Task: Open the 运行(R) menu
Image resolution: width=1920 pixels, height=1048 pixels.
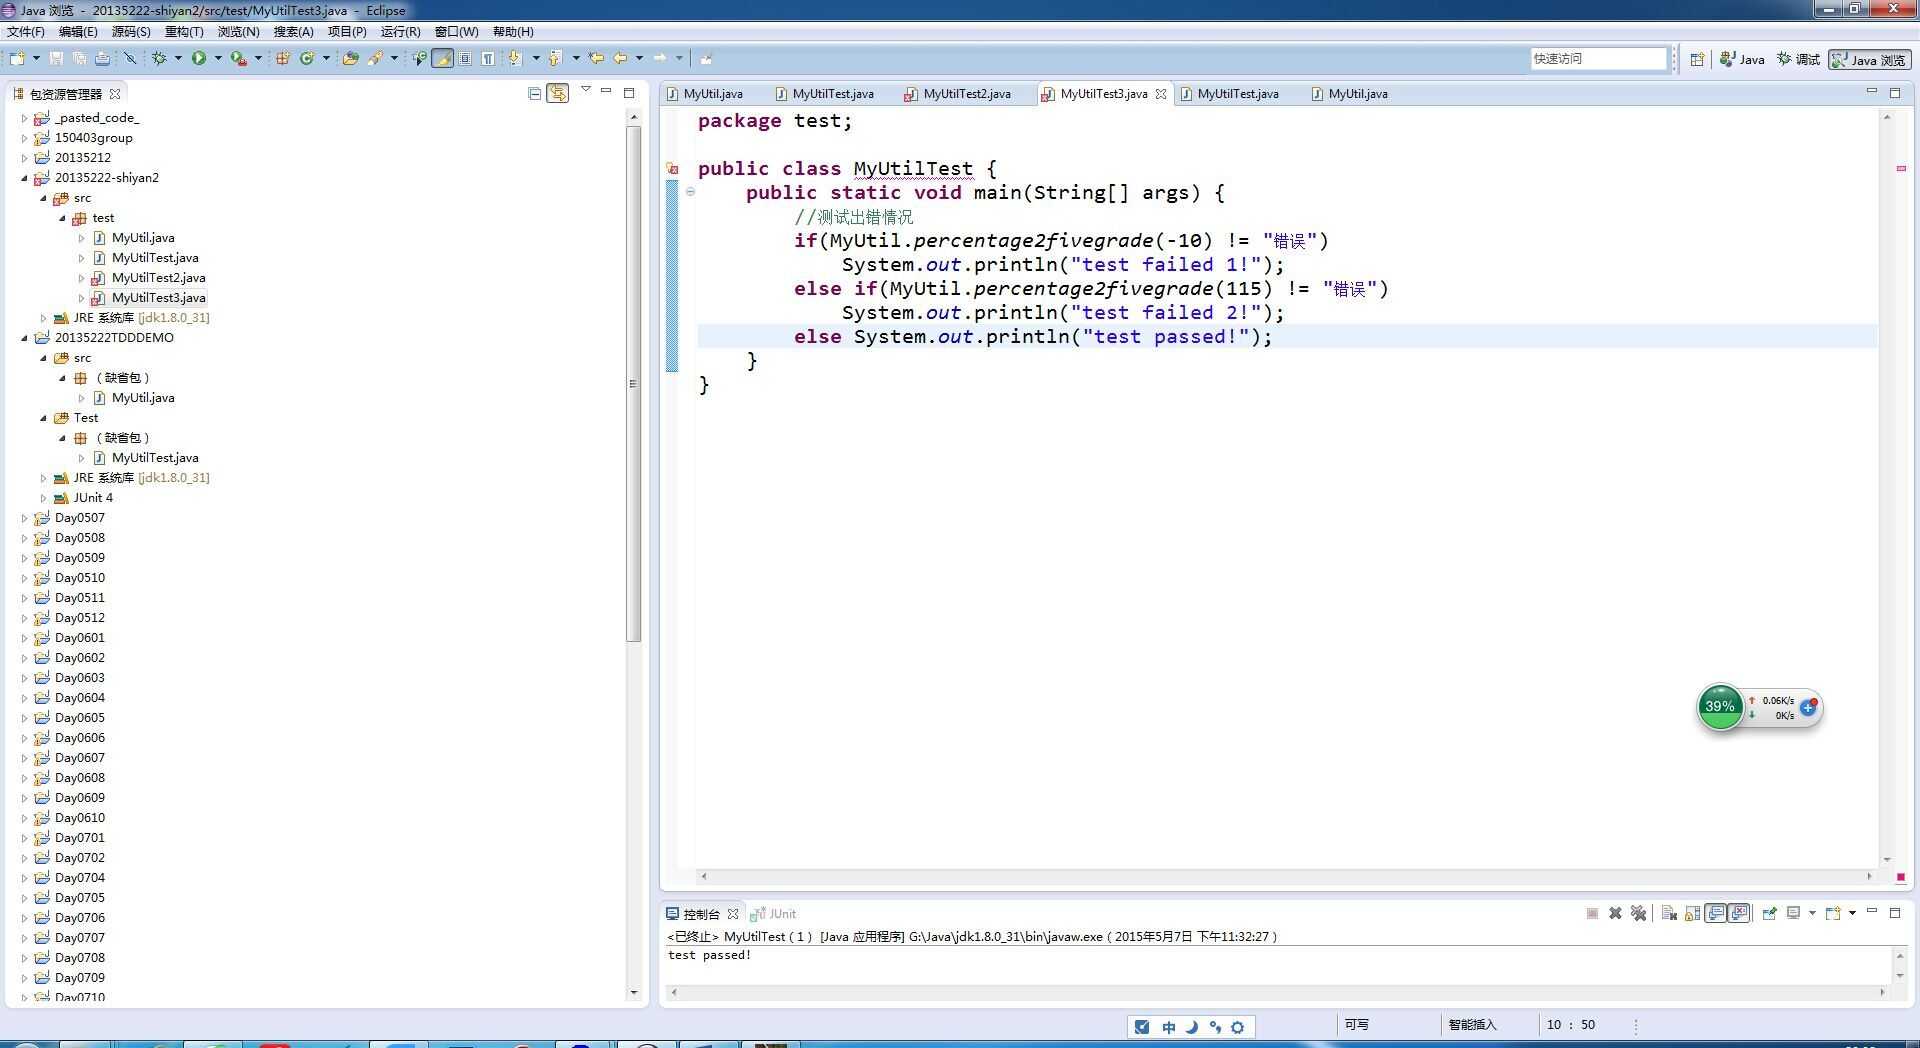Action: click(400, 32)
